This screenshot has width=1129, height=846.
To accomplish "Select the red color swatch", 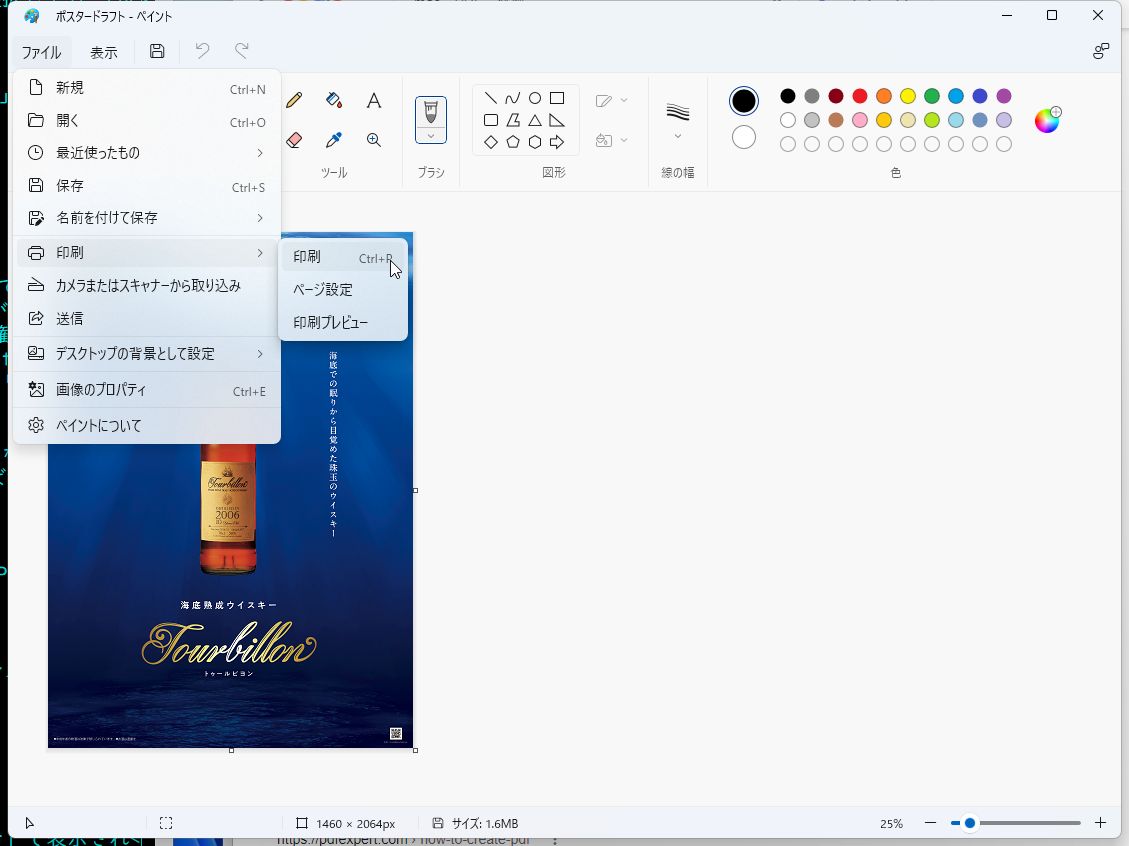I will pyautogui.click(x=859, y=96).
